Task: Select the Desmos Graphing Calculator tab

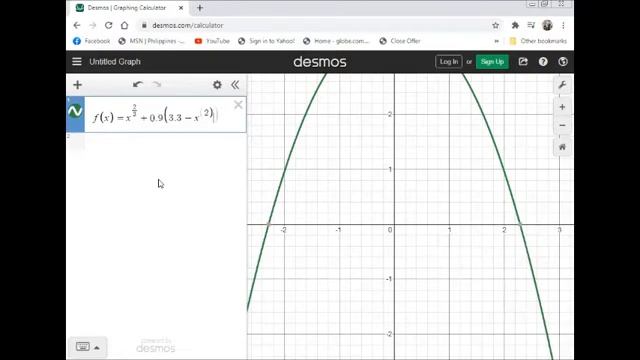Action: (127, 8)
